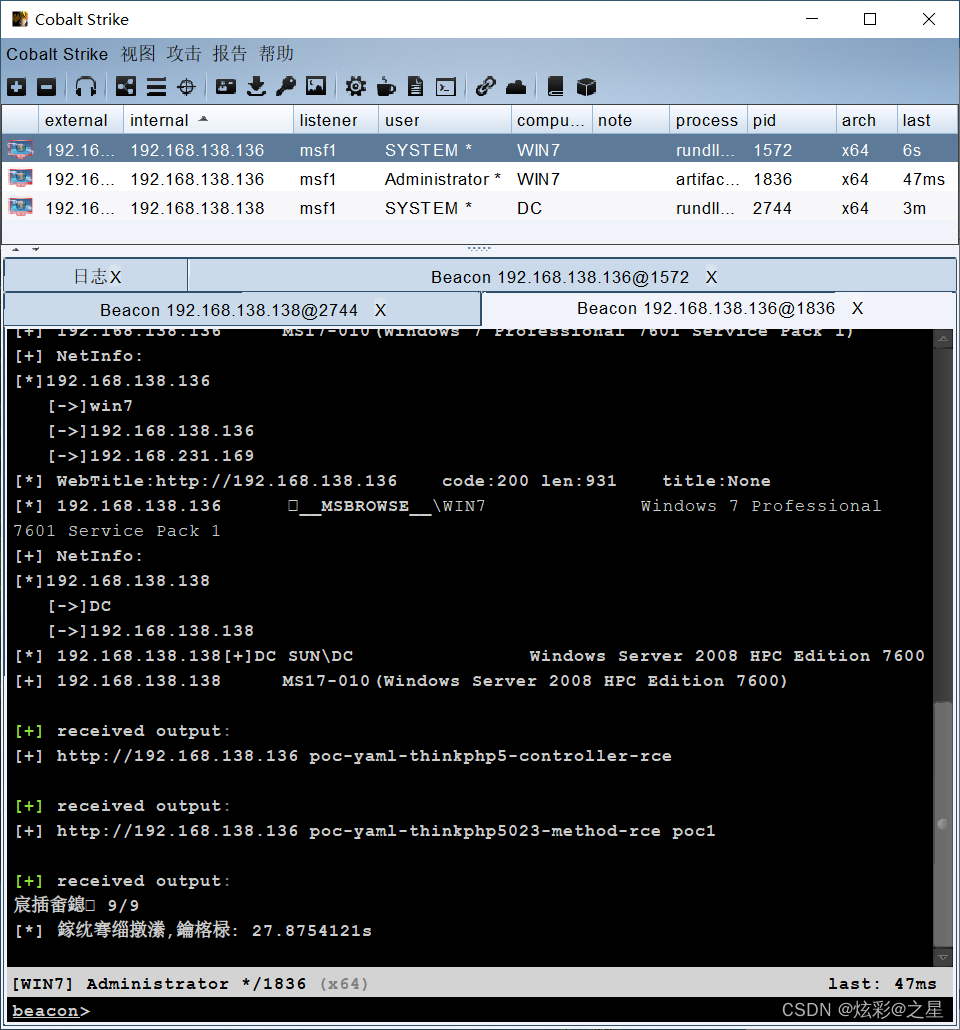
Task: Open the Cobalt Strike menu
Action: pyautogui.click(x=57, y=54)
